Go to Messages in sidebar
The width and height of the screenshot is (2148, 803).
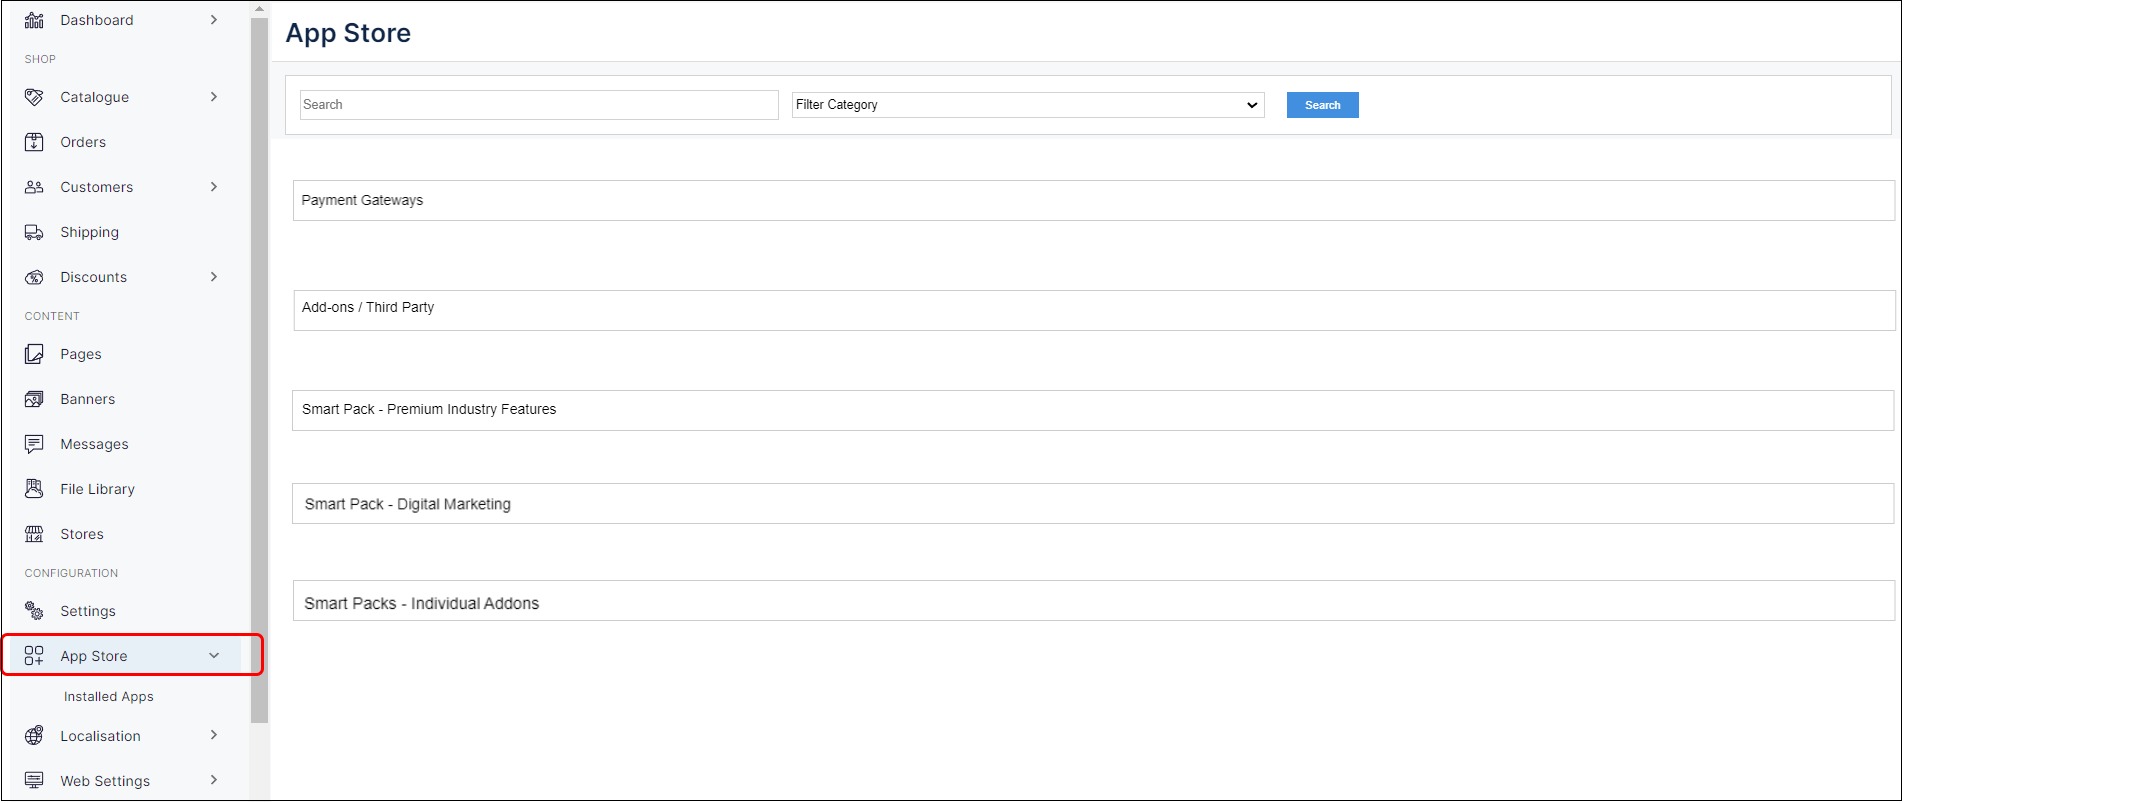click(94, 444)
